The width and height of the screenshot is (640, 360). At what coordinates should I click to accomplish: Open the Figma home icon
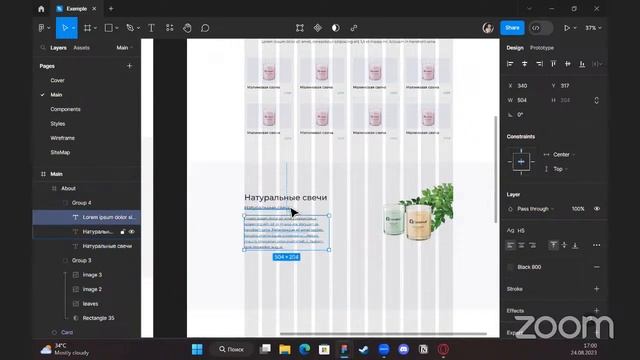[x=41, y=9]
